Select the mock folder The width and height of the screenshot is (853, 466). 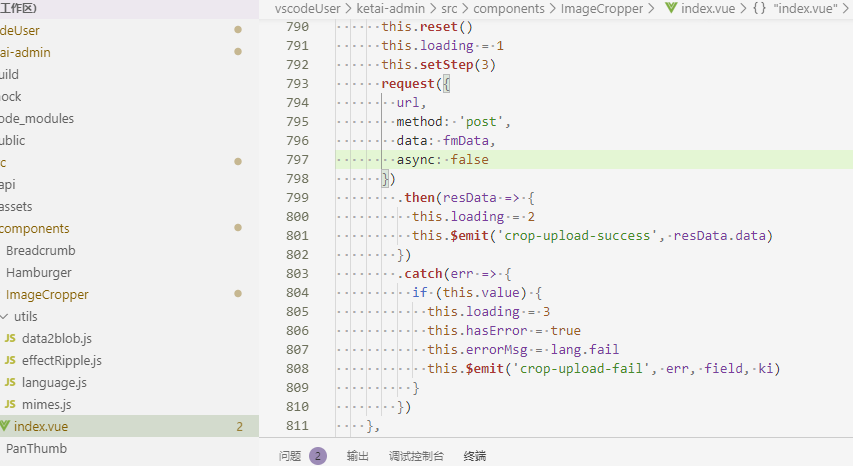pyautogui.click(x=11, y=96)
